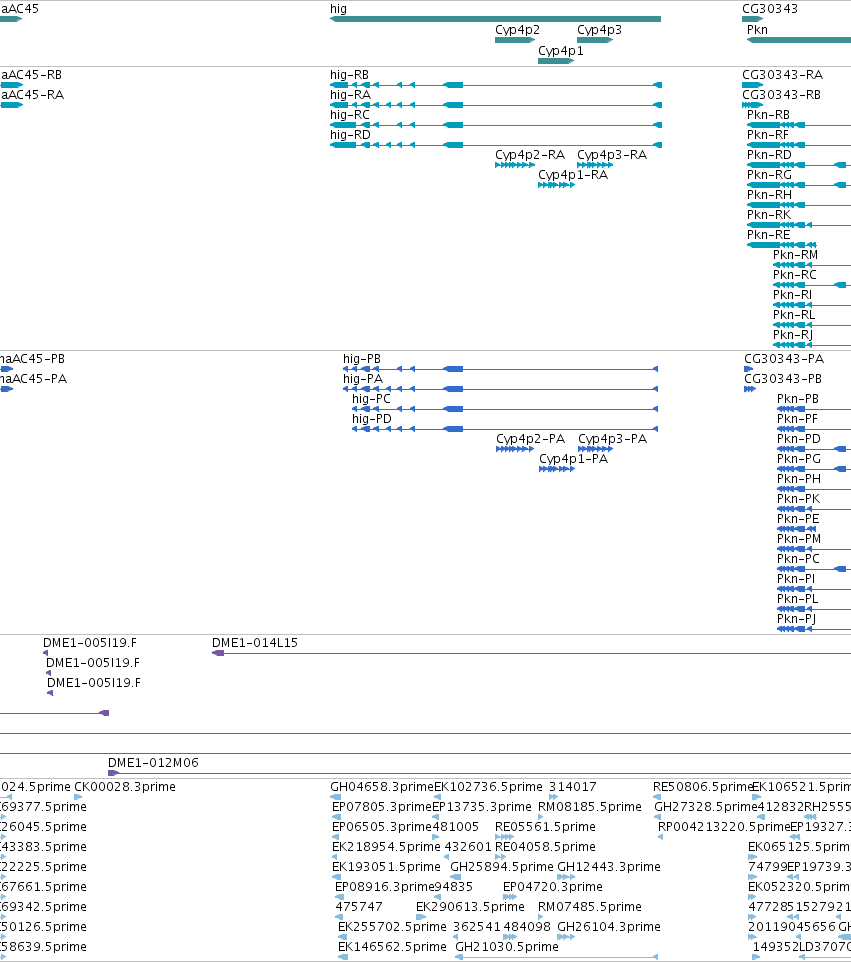851x962 pixels.
Task: Select Pkn-RH transcript
Action: coord(769,194)
